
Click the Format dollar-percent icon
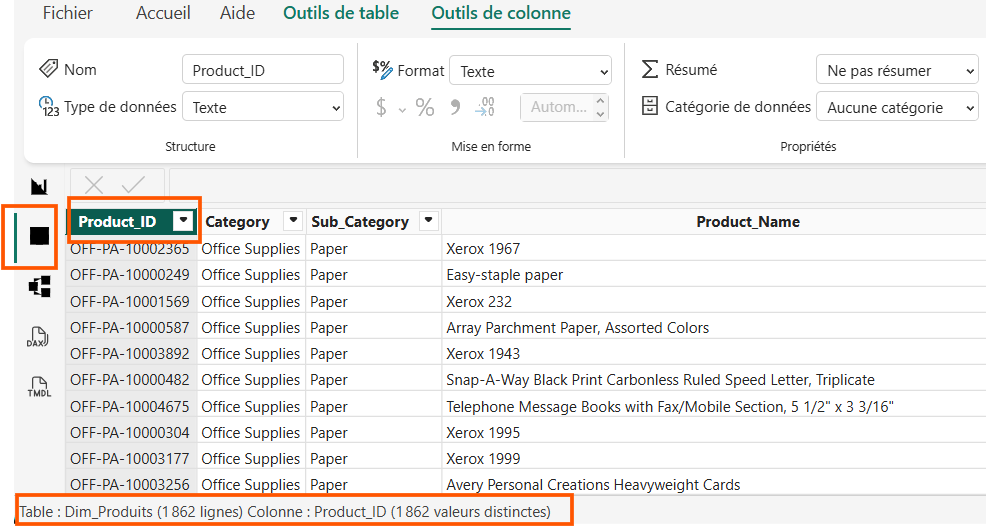pos(382,69)
